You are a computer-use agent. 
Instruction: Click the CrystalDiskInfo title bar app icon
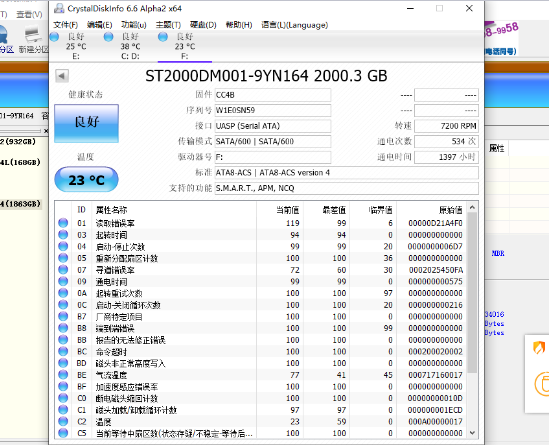pos(59,8)
